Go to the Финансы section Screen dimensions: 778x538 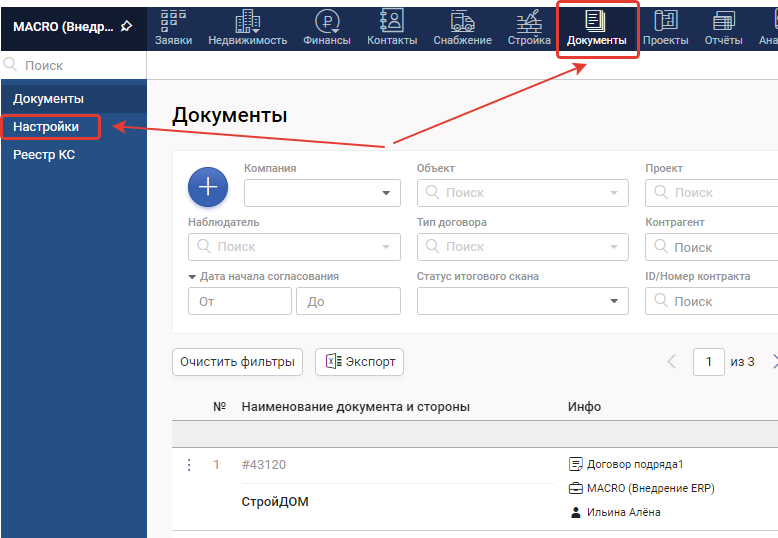326,28
